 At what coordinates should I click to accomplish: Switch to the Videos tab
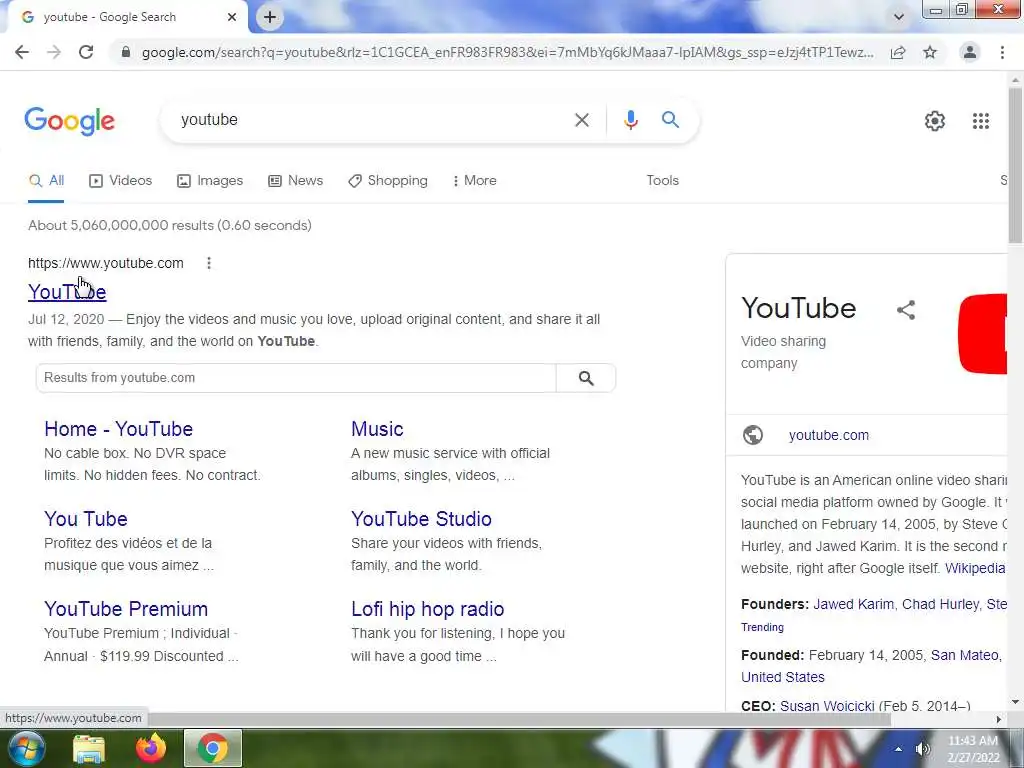click(121, 181)
